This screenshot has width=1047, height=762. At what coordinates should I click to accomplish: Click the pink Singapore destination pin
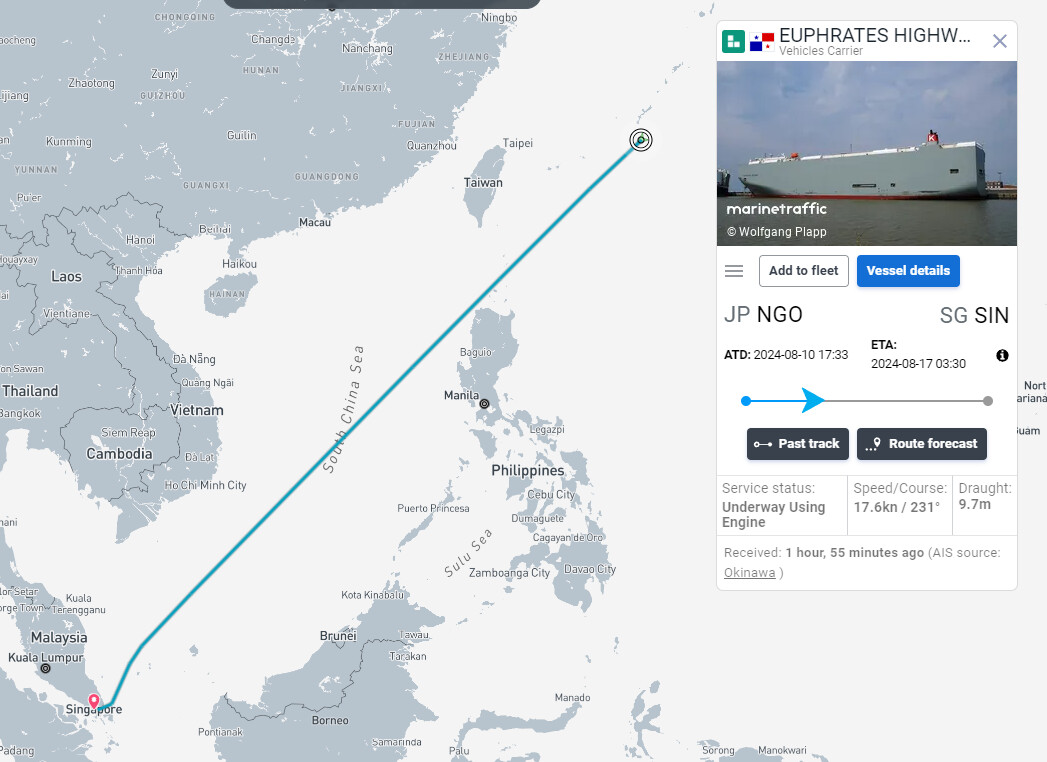[x=94, y=701]
